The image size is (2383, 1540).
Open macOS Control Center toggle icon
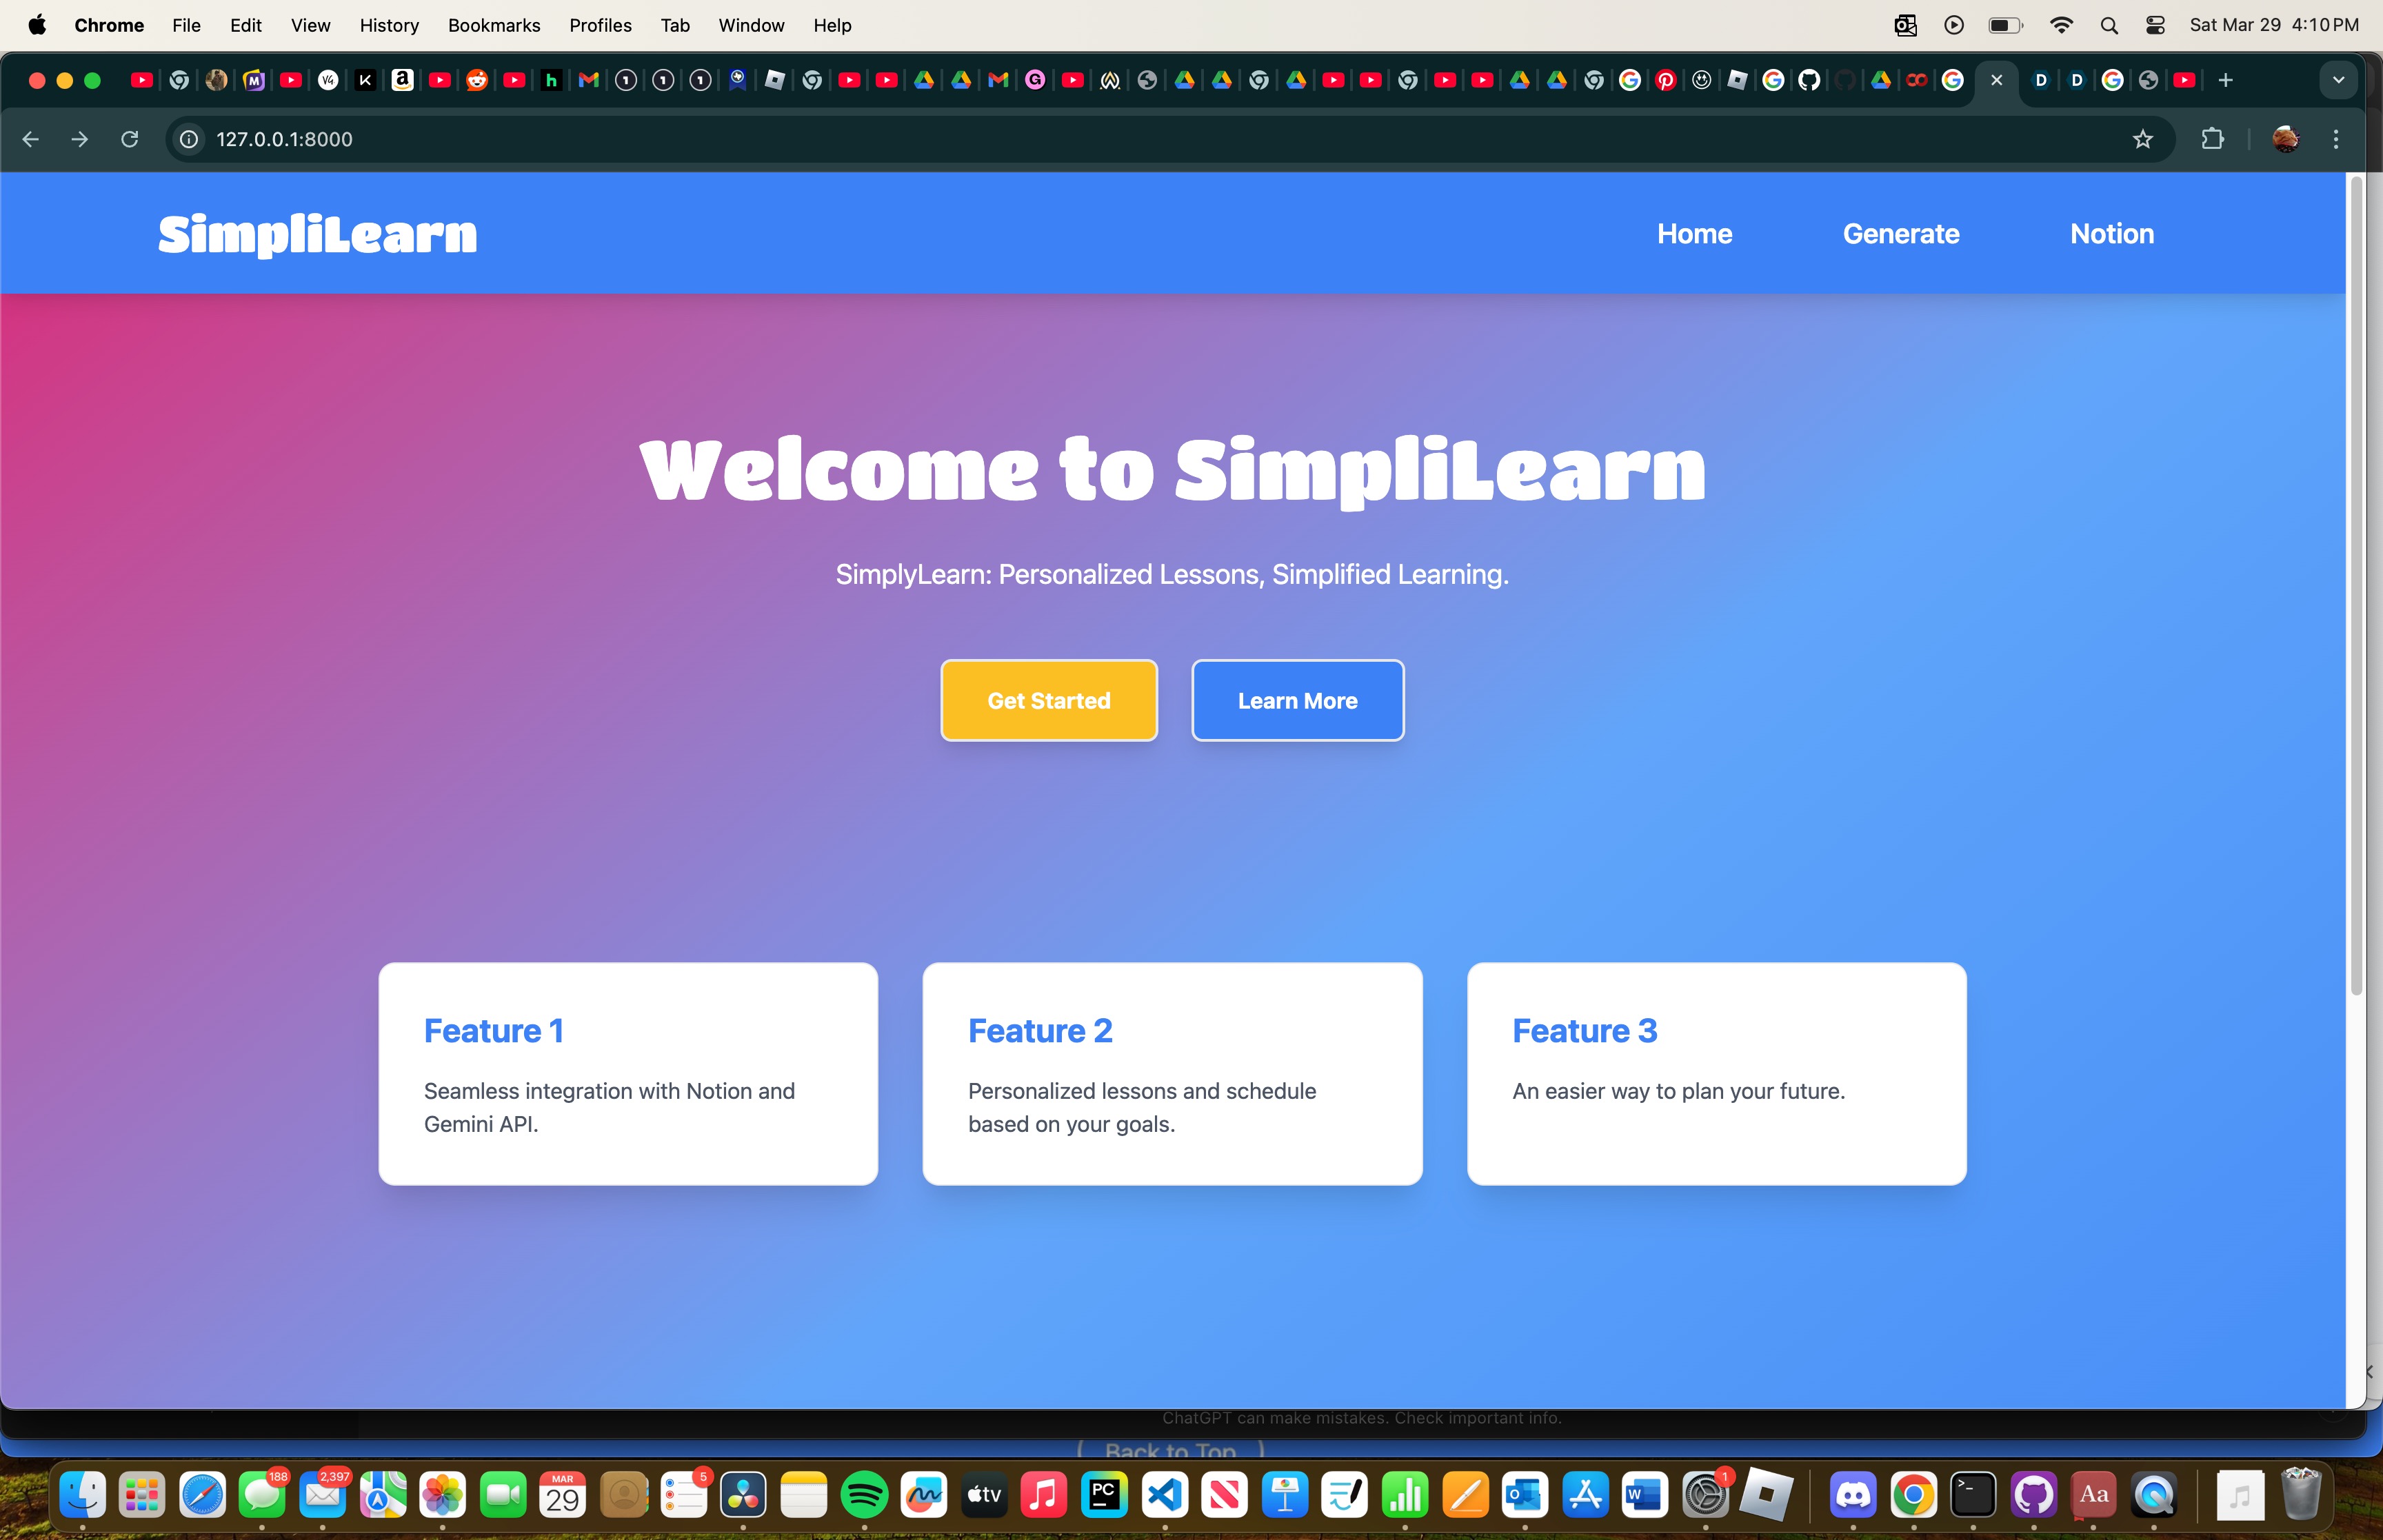point(2155,25)
